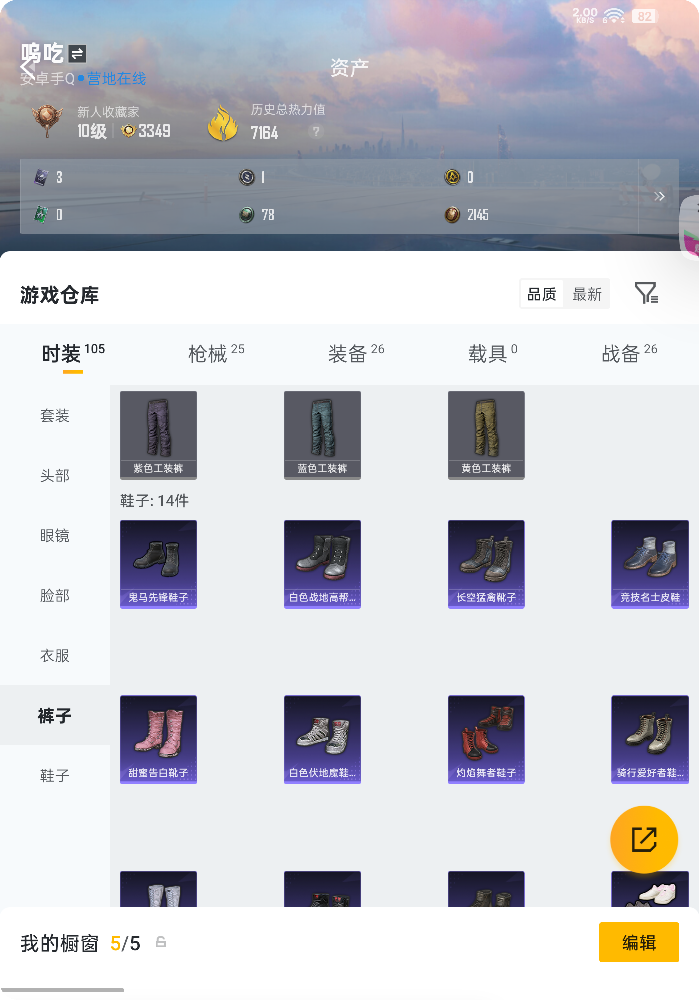Image resolution: width=699 pixels, height=1000 pixels.
Task: Expand asset currencies with double chevron
Action: [x=659, y=196]
